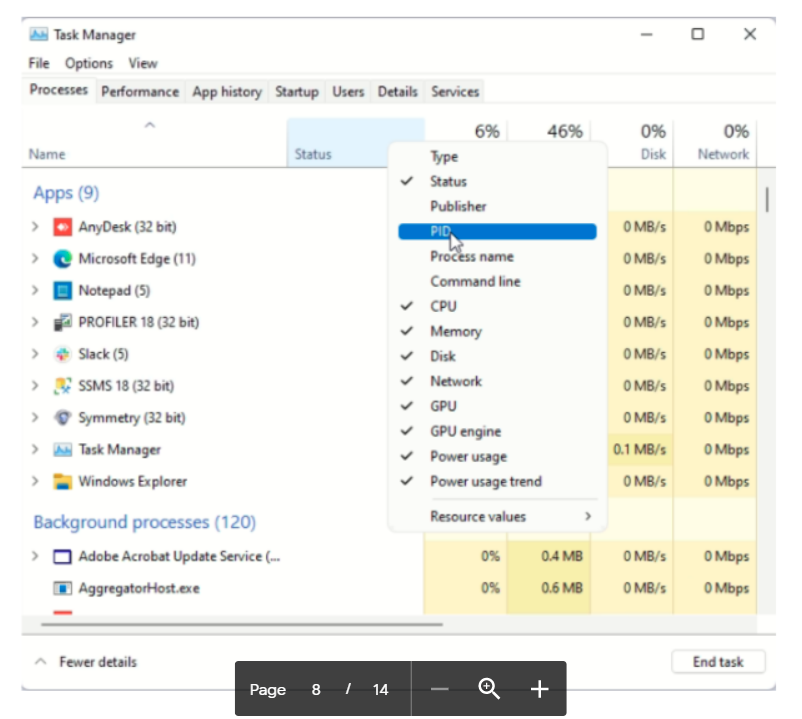Screen dimensions: 802x719
Task: Click the Windows Explorer folder icon
Action: [x=63, y=482]
